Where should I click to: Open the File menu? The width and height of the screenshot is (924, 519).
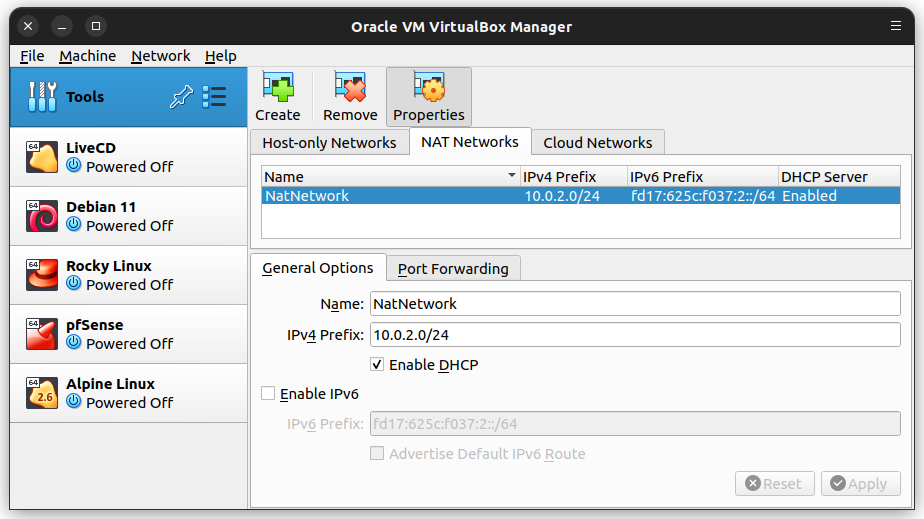click(32, 56)
